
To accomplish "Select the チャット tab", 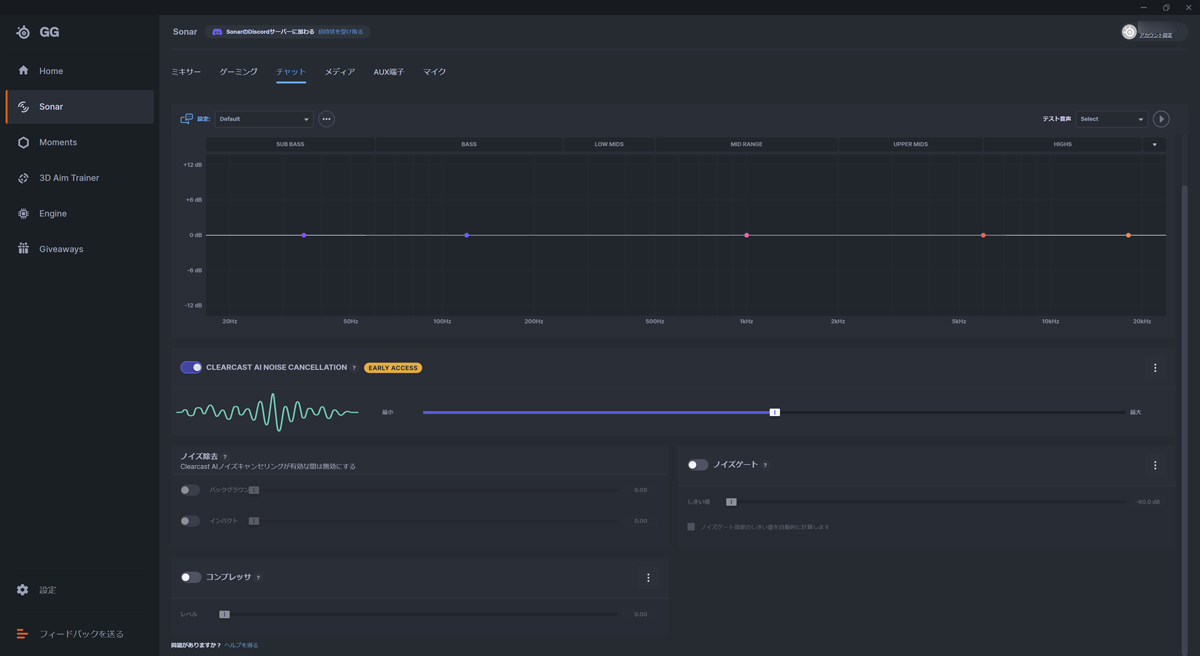I will 291,72.
